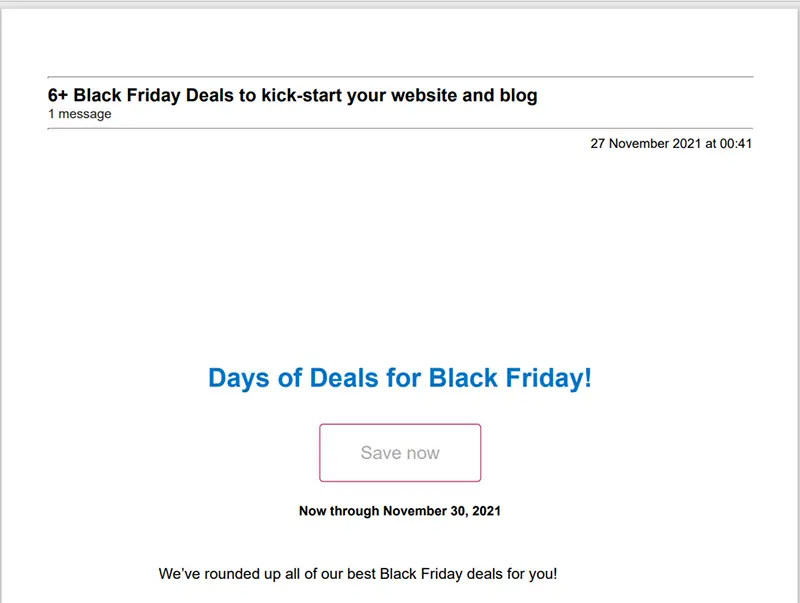Click the "00:41" time in the timestamp
Viewport: 800px width, 603px height.
pyautogui.click(x=735, y=144)
